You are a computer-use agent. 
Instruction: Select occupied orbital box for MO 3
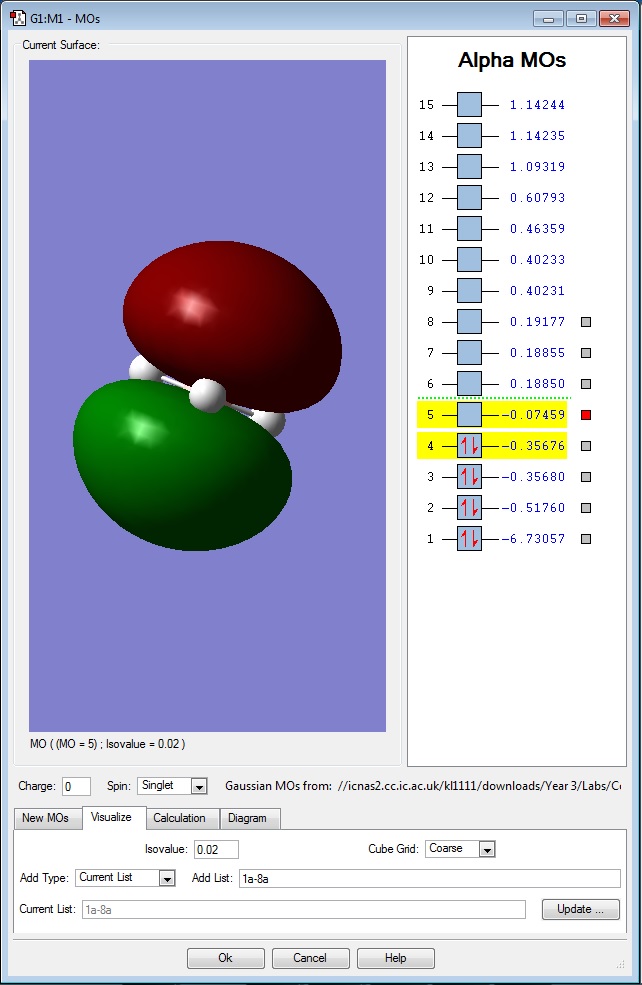pos(469,476)
